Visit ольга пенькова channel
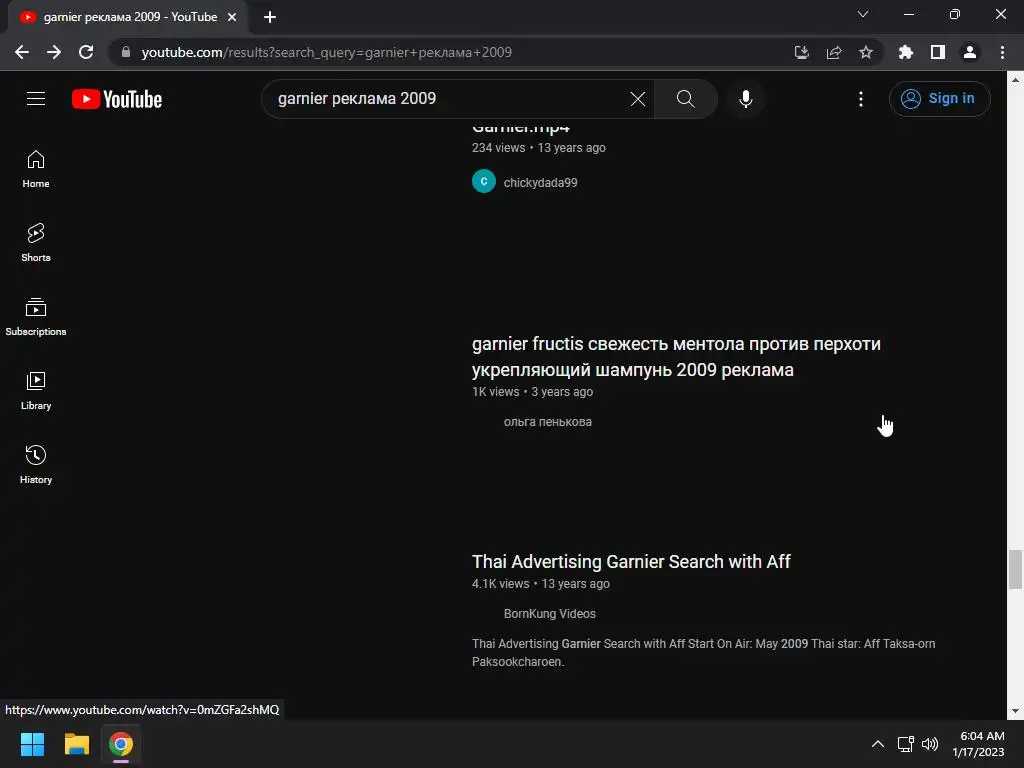 click(x=547, y=422)
